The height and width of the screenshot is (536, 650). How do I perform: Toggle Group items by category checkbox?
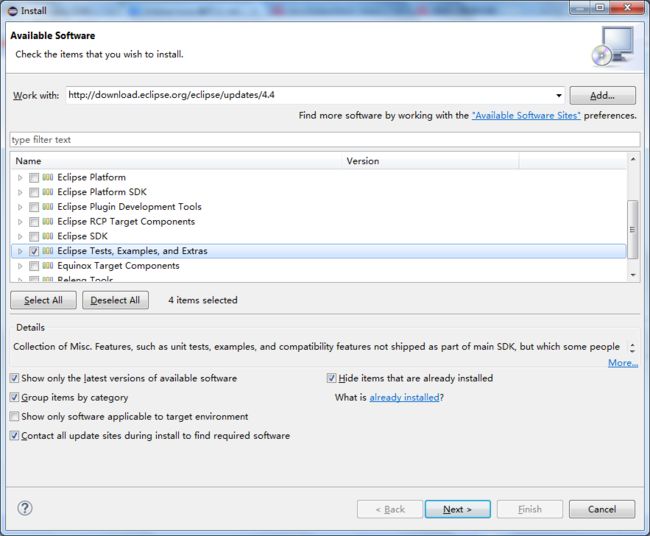coord(15,397)
